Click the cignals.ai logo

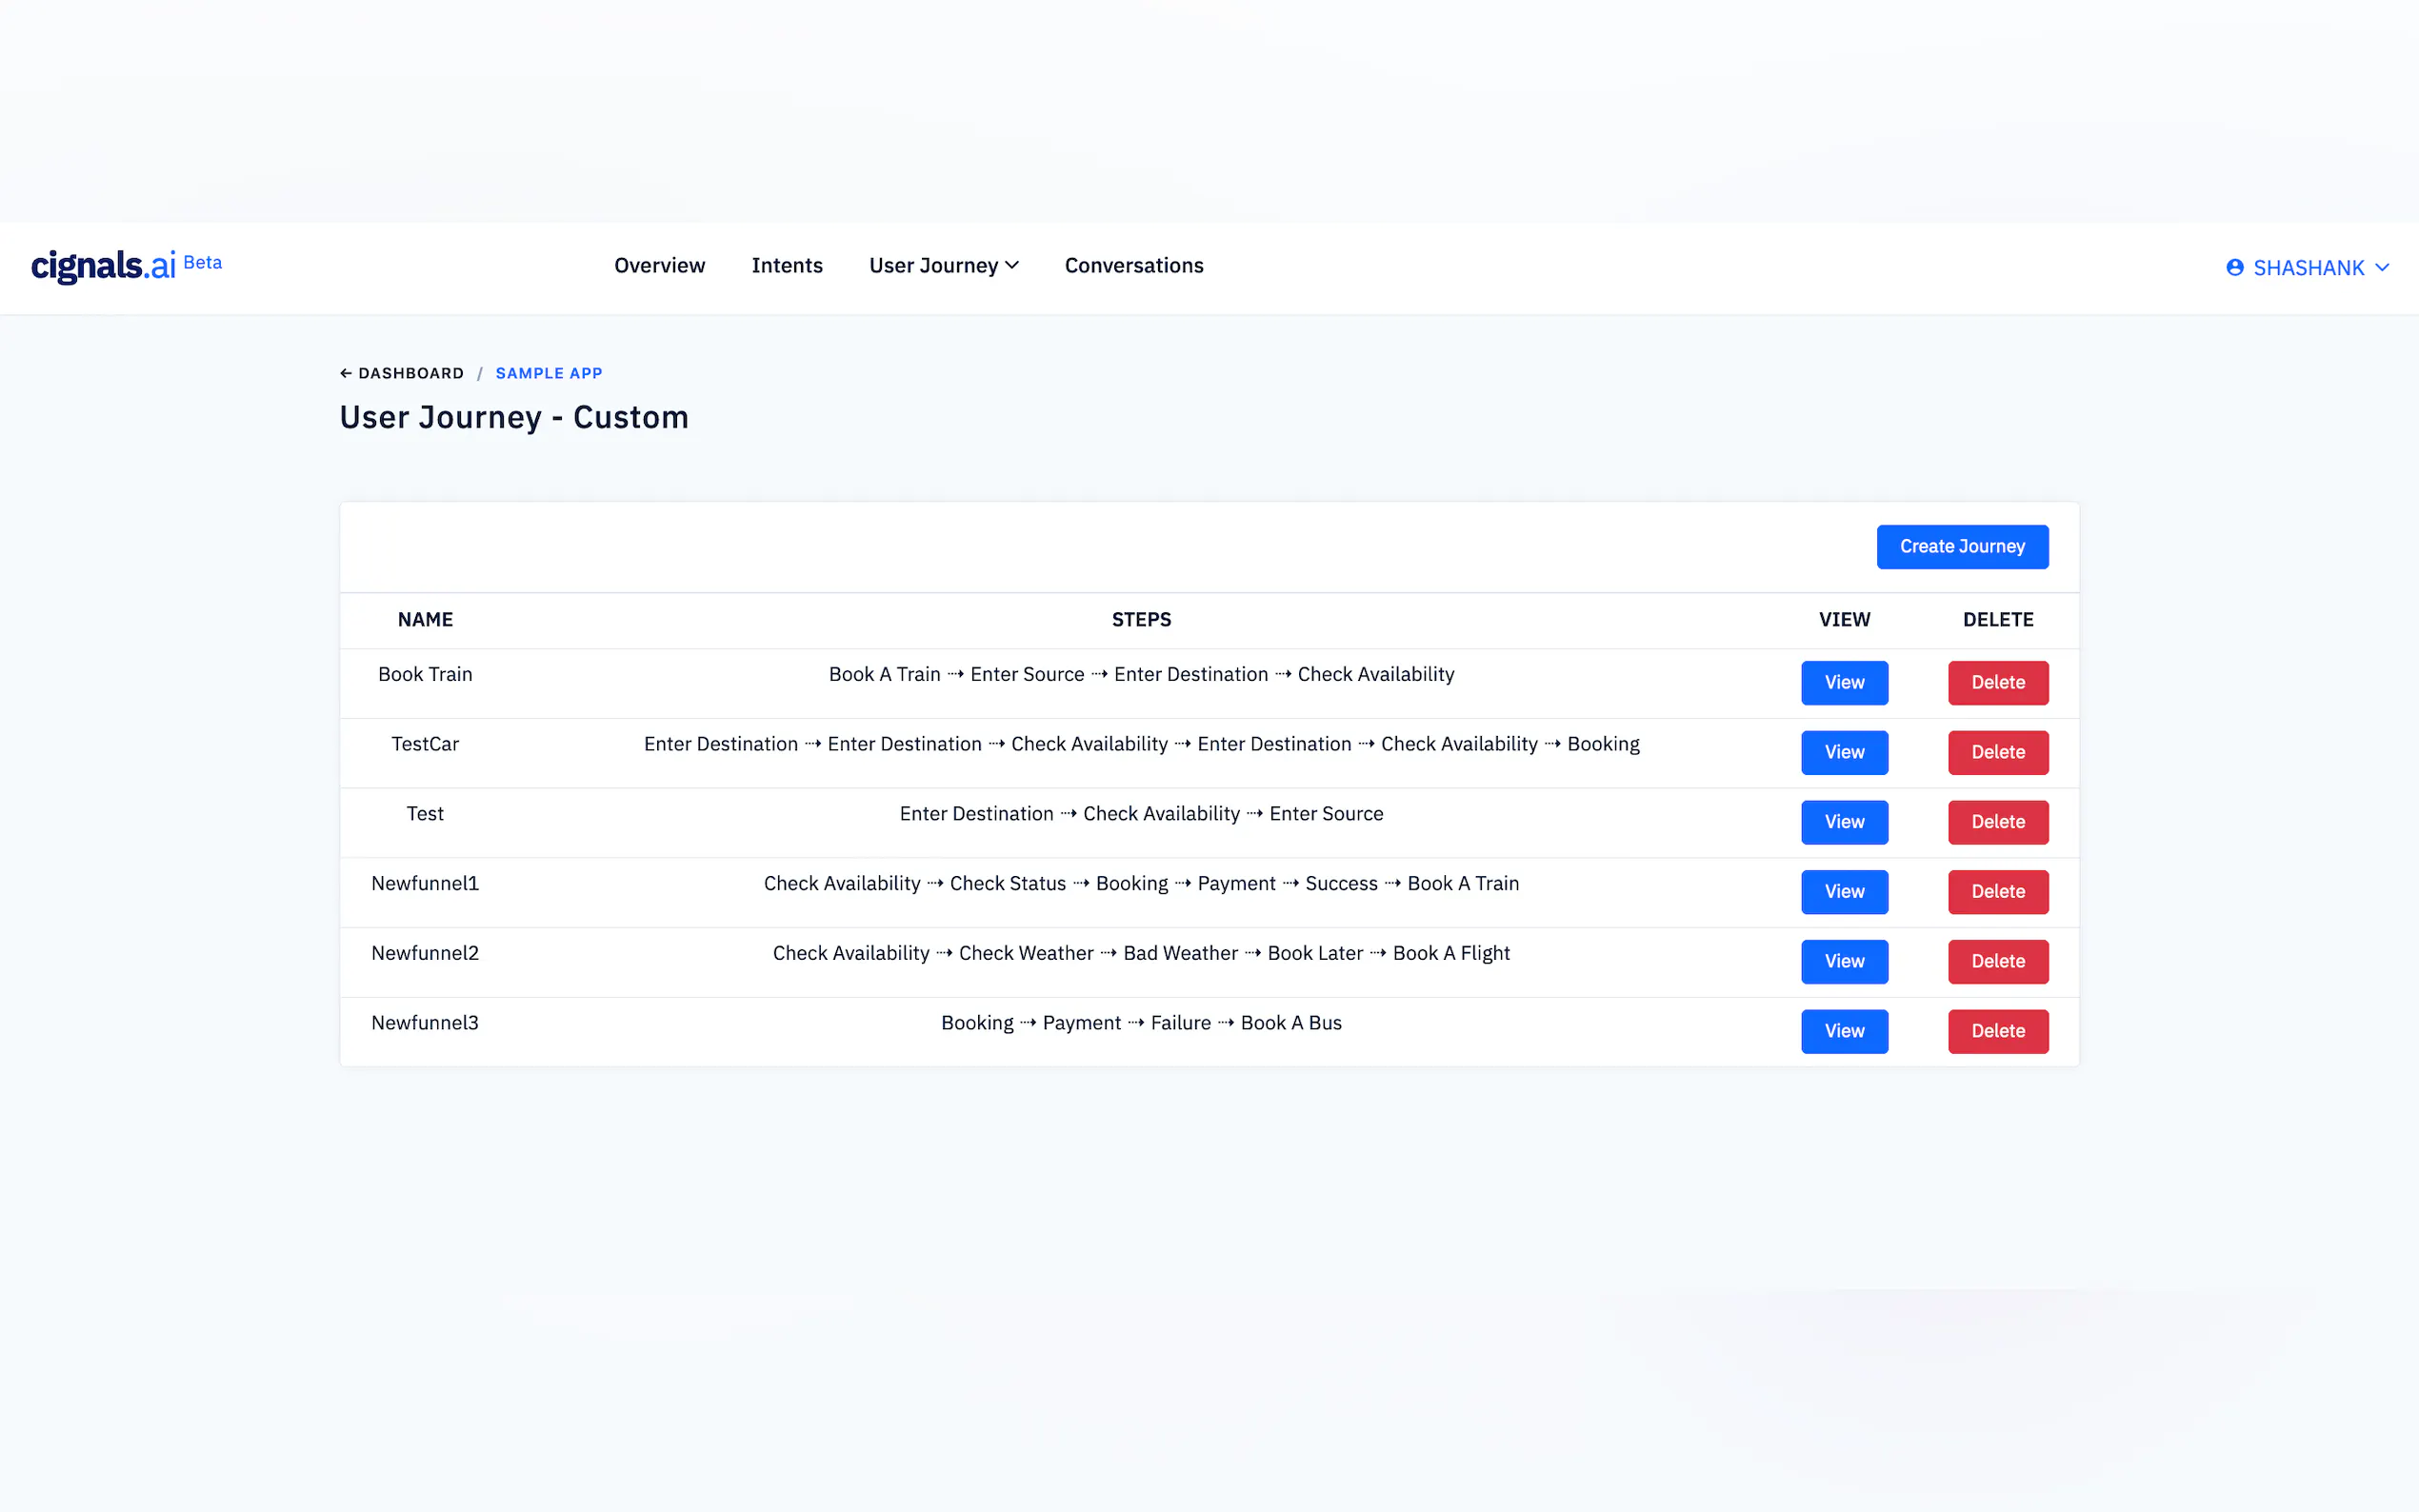103,266
